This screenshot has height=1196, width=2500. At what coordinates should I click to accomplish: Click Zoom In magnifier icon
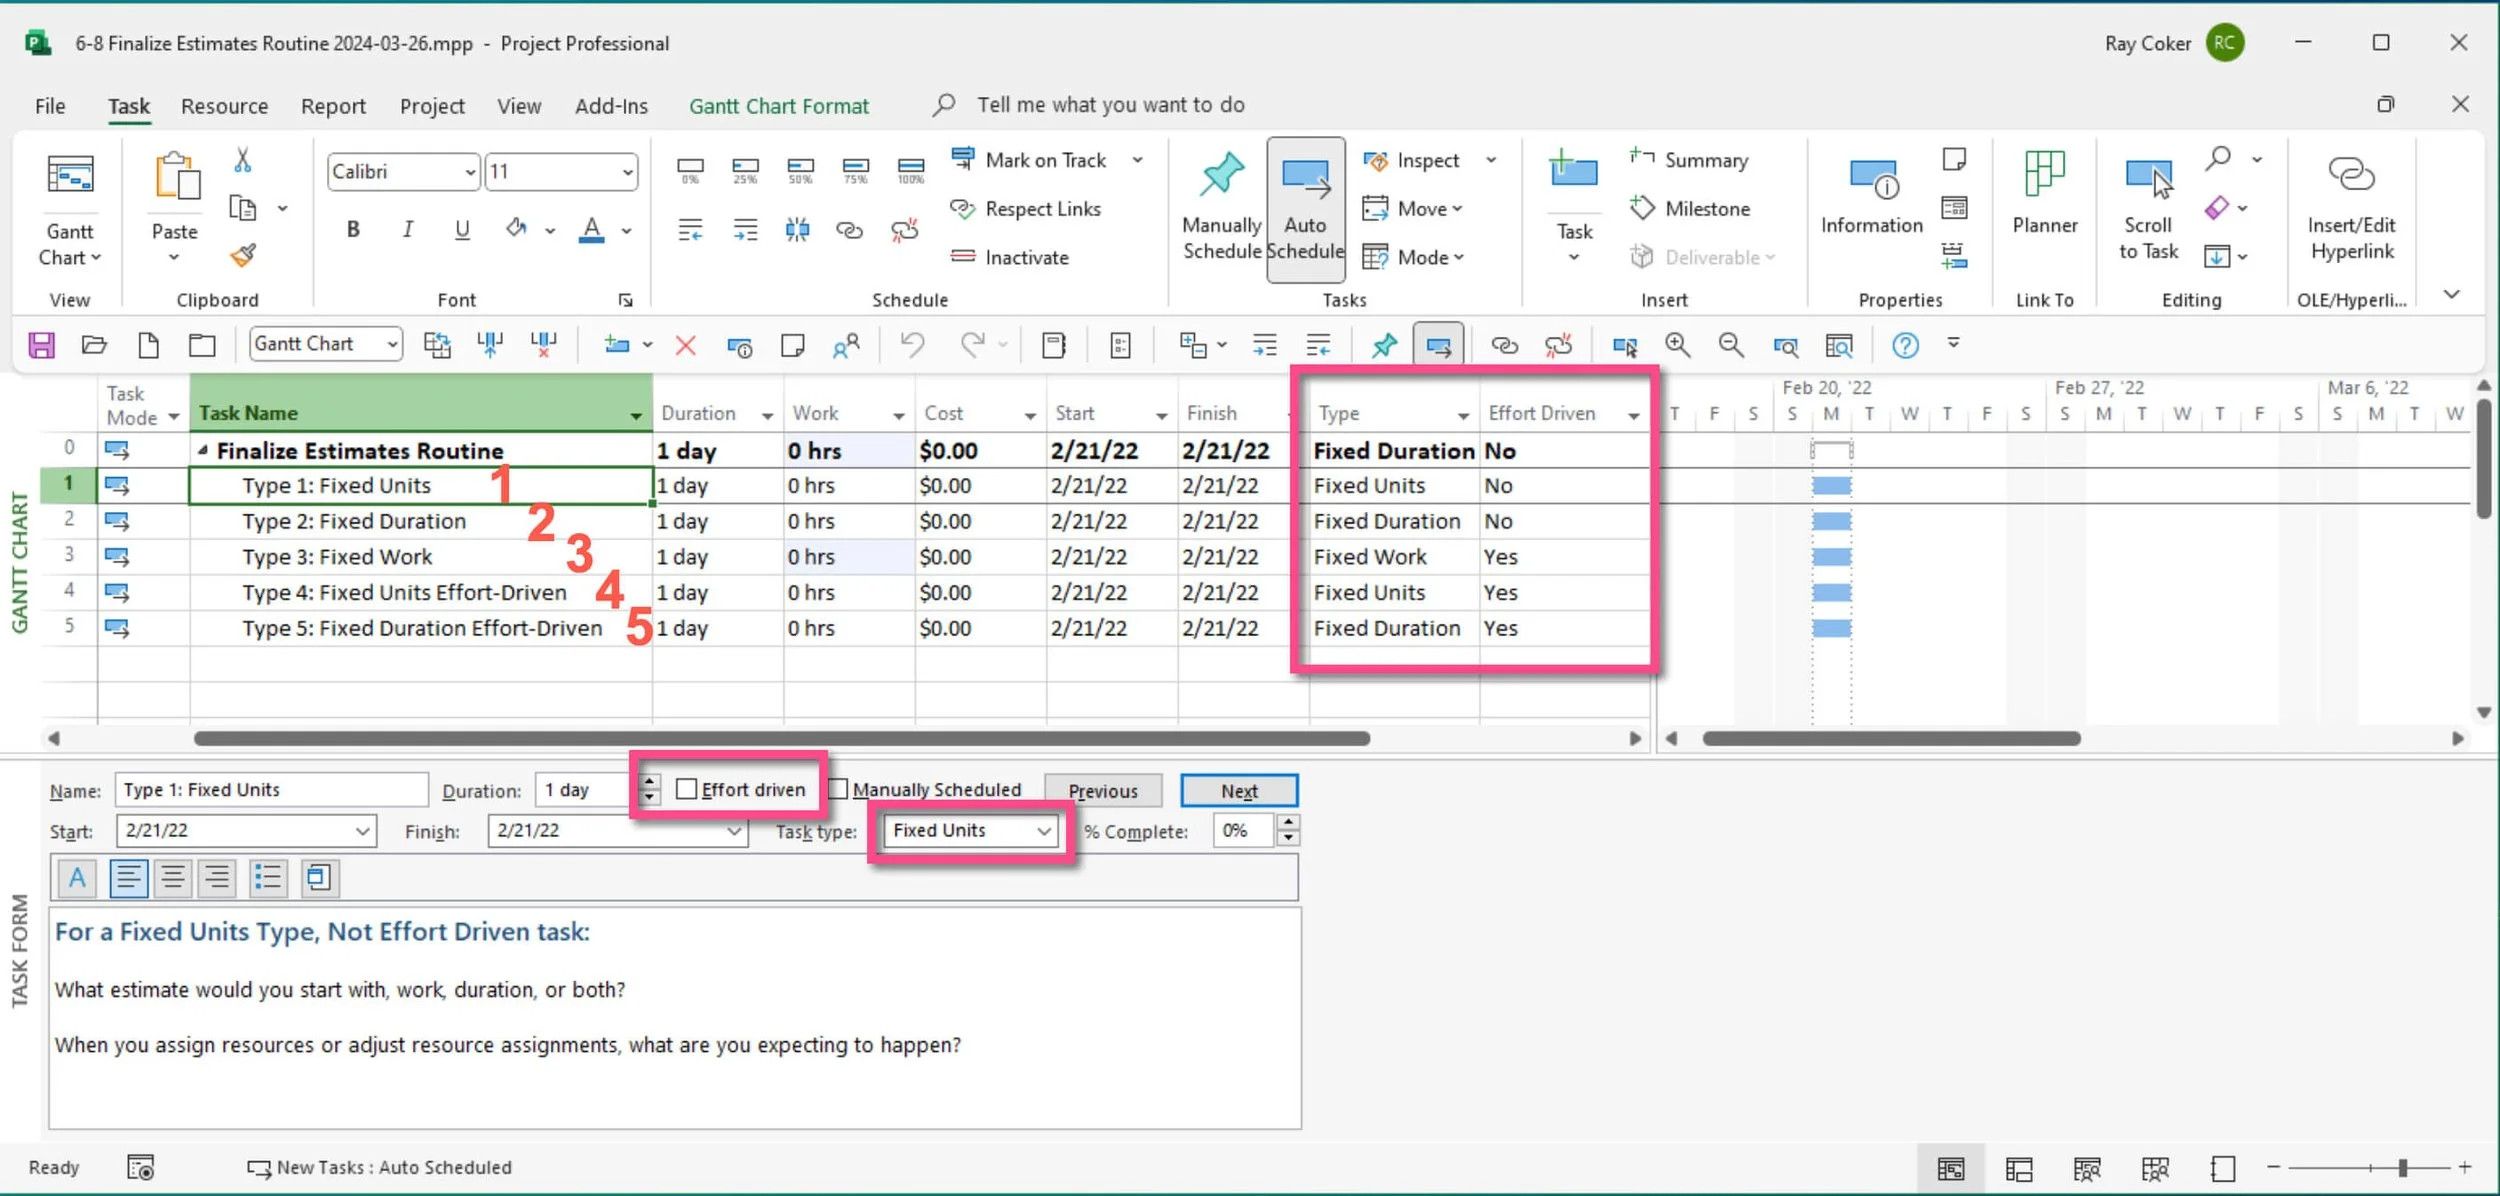click(x=1677, y=345)
